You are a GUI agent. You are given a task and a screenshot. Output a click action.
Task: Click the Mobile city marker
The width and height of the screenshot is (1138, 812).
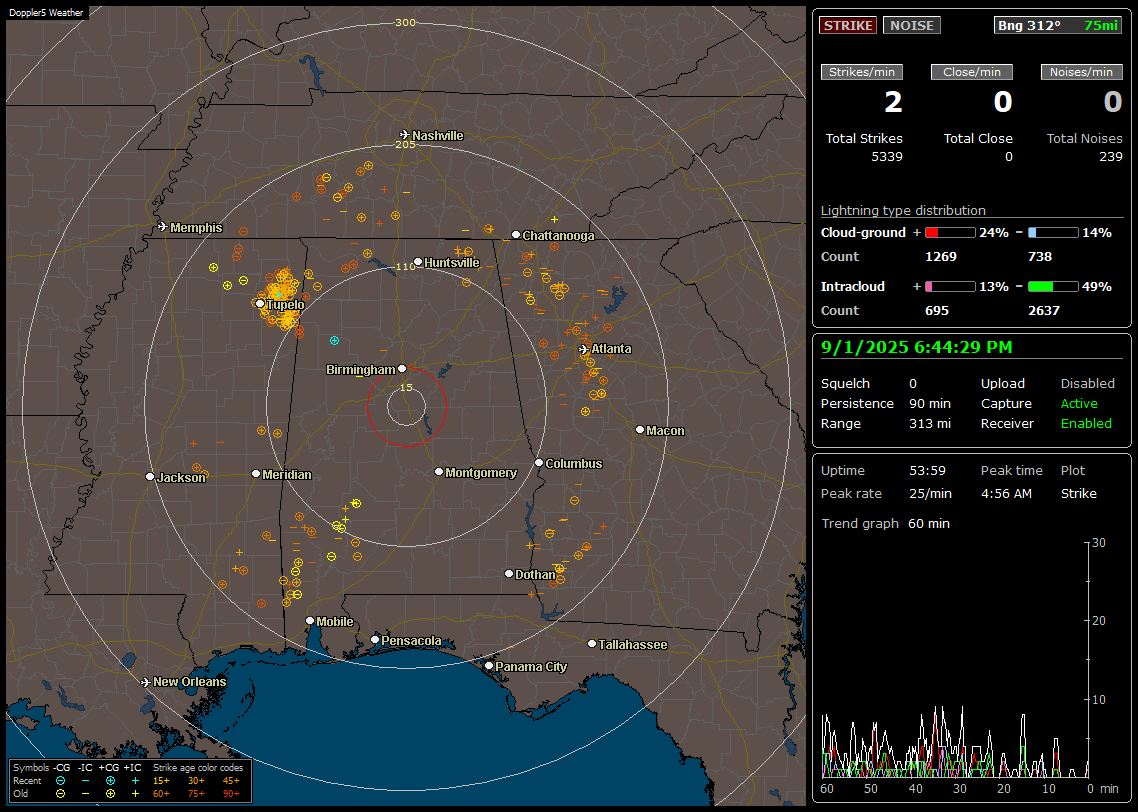(310, 620)
